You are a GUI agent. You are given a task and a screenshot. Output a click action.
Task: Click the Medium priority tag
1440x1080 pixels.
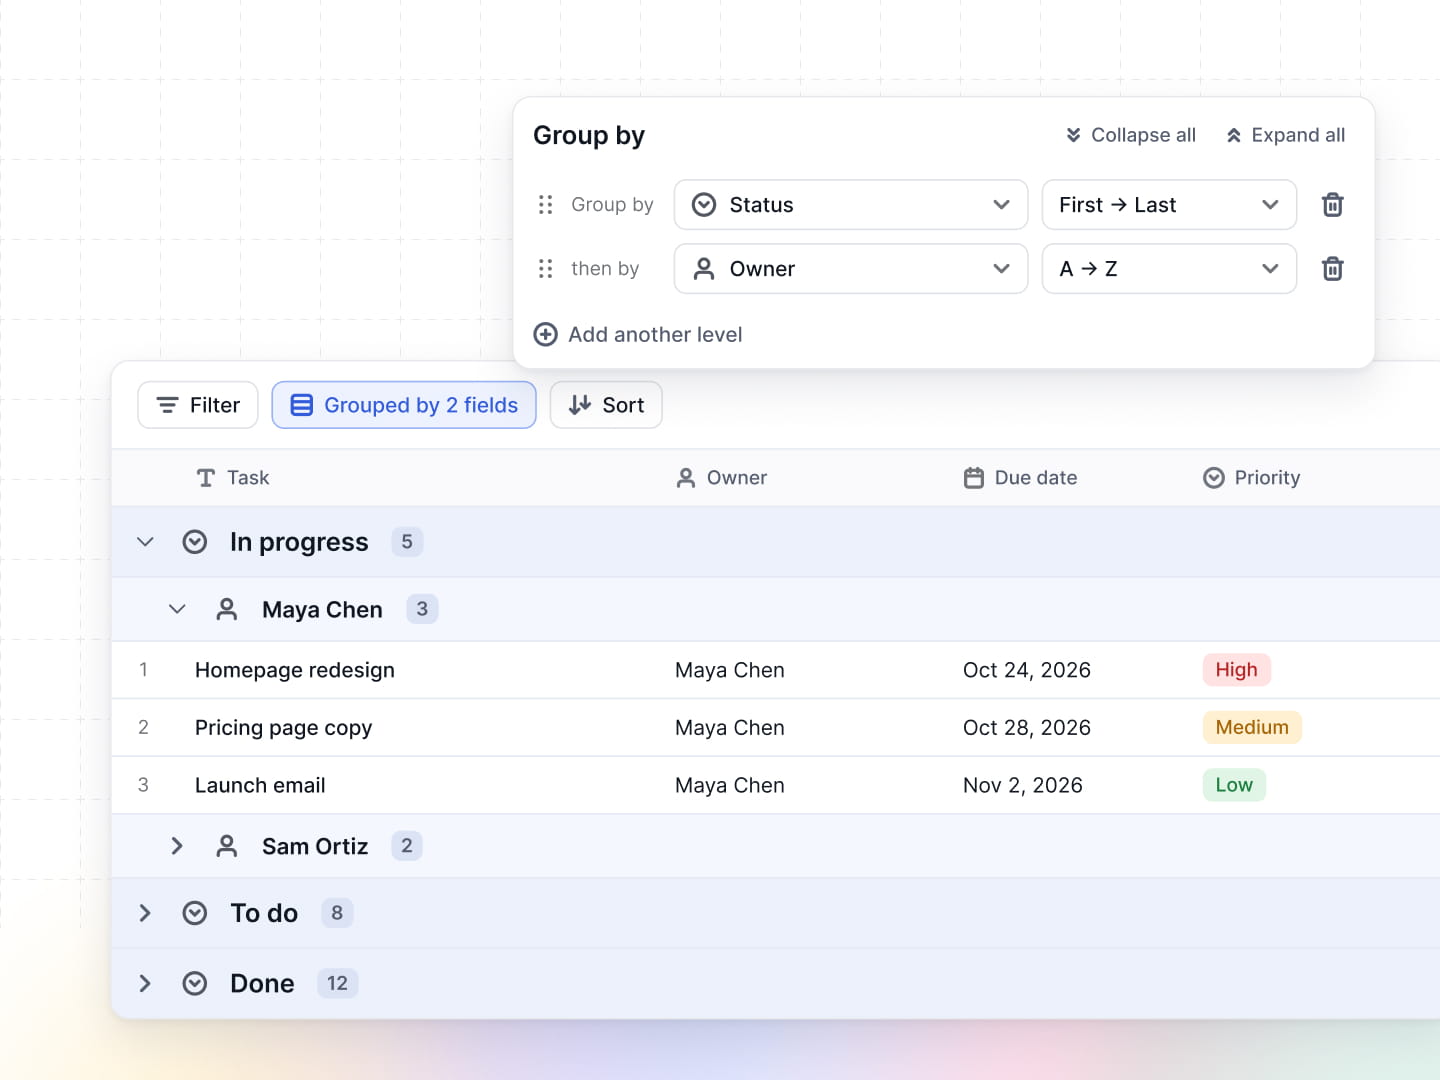pyautogui.click(x=1252, y=727)
